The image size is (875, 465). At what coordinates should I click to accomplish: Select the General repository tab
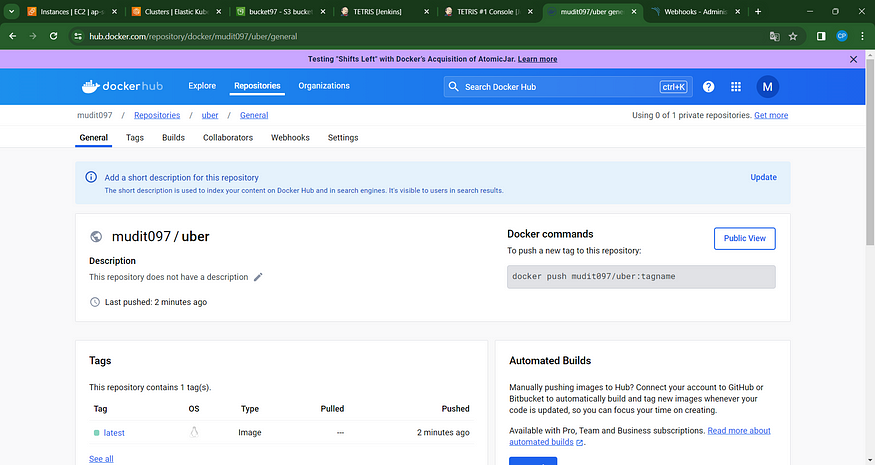click(x=93, y=137)
